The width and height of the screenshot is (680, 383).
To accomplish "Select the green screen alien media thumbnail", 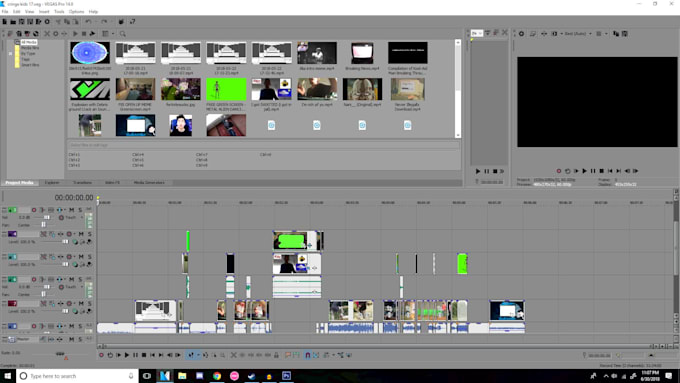I will (x=226, y=89).
